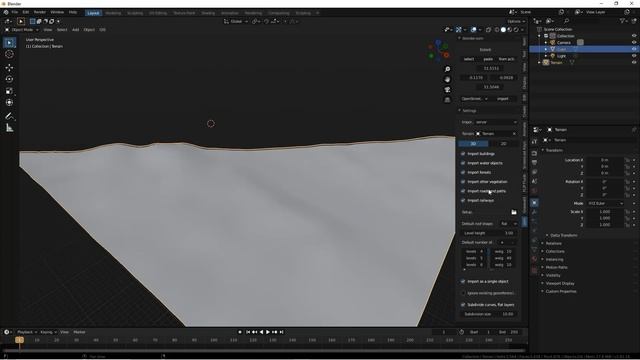Viewport: 640px width, 360px height.
Task: Toggle Import as a single object
Action: pyautogui.click(x=463, y=282)
